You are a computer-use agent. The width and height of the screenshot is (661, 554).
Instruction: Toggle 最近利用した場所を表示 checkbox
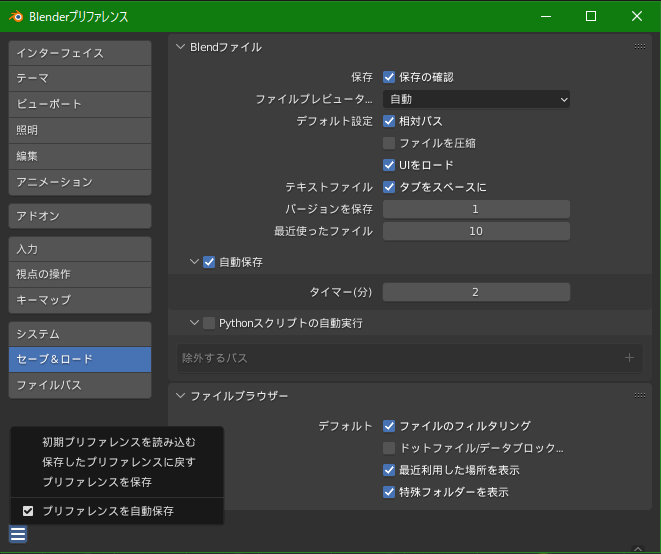389,470
